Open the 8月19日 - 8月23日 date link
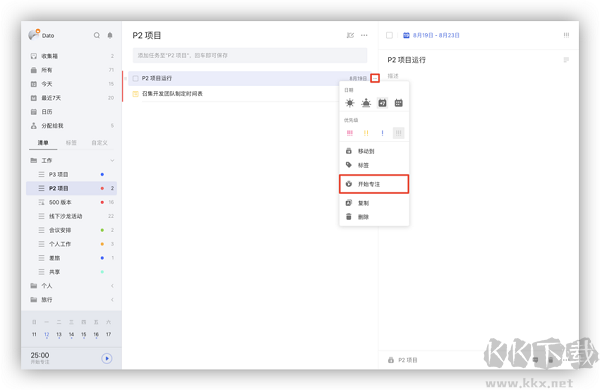600x390 pixels. tap(436, 35)
